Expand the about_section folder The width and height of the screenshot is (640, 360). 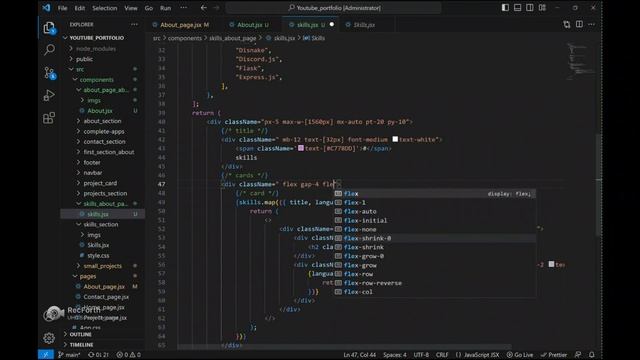tap(102, 121)
